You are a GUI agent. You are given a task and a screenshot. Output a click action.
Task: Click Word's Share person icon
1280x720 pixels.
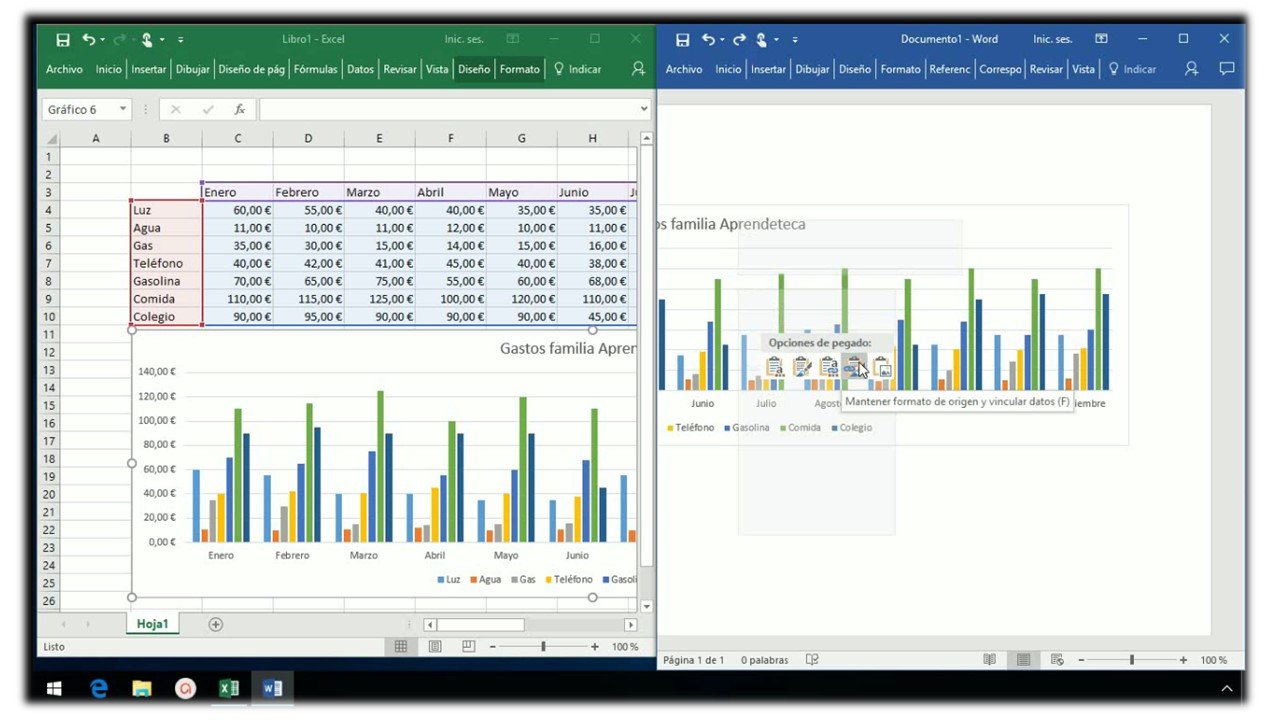point(1191,69)
